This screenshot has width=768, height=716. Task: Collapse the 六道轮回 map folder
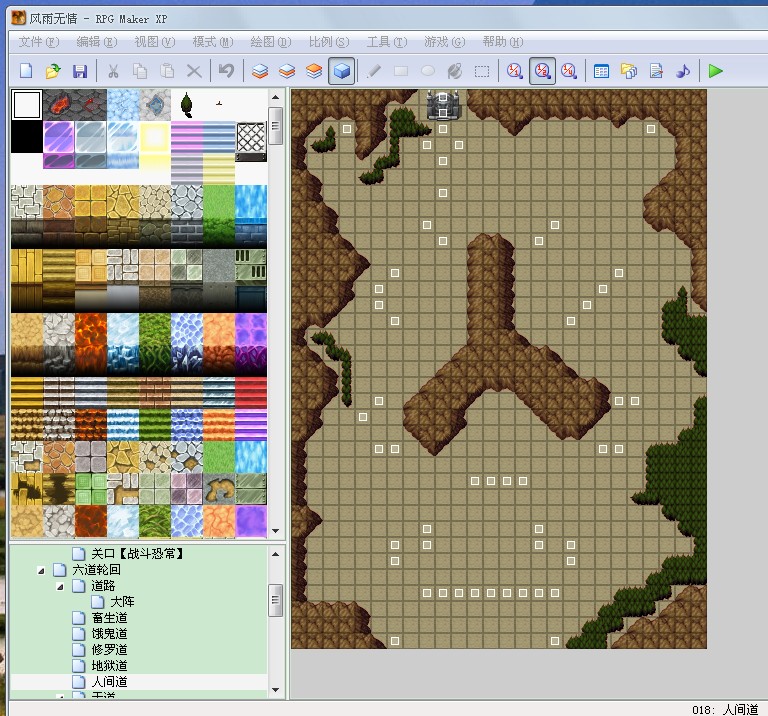tap(41, 570)
